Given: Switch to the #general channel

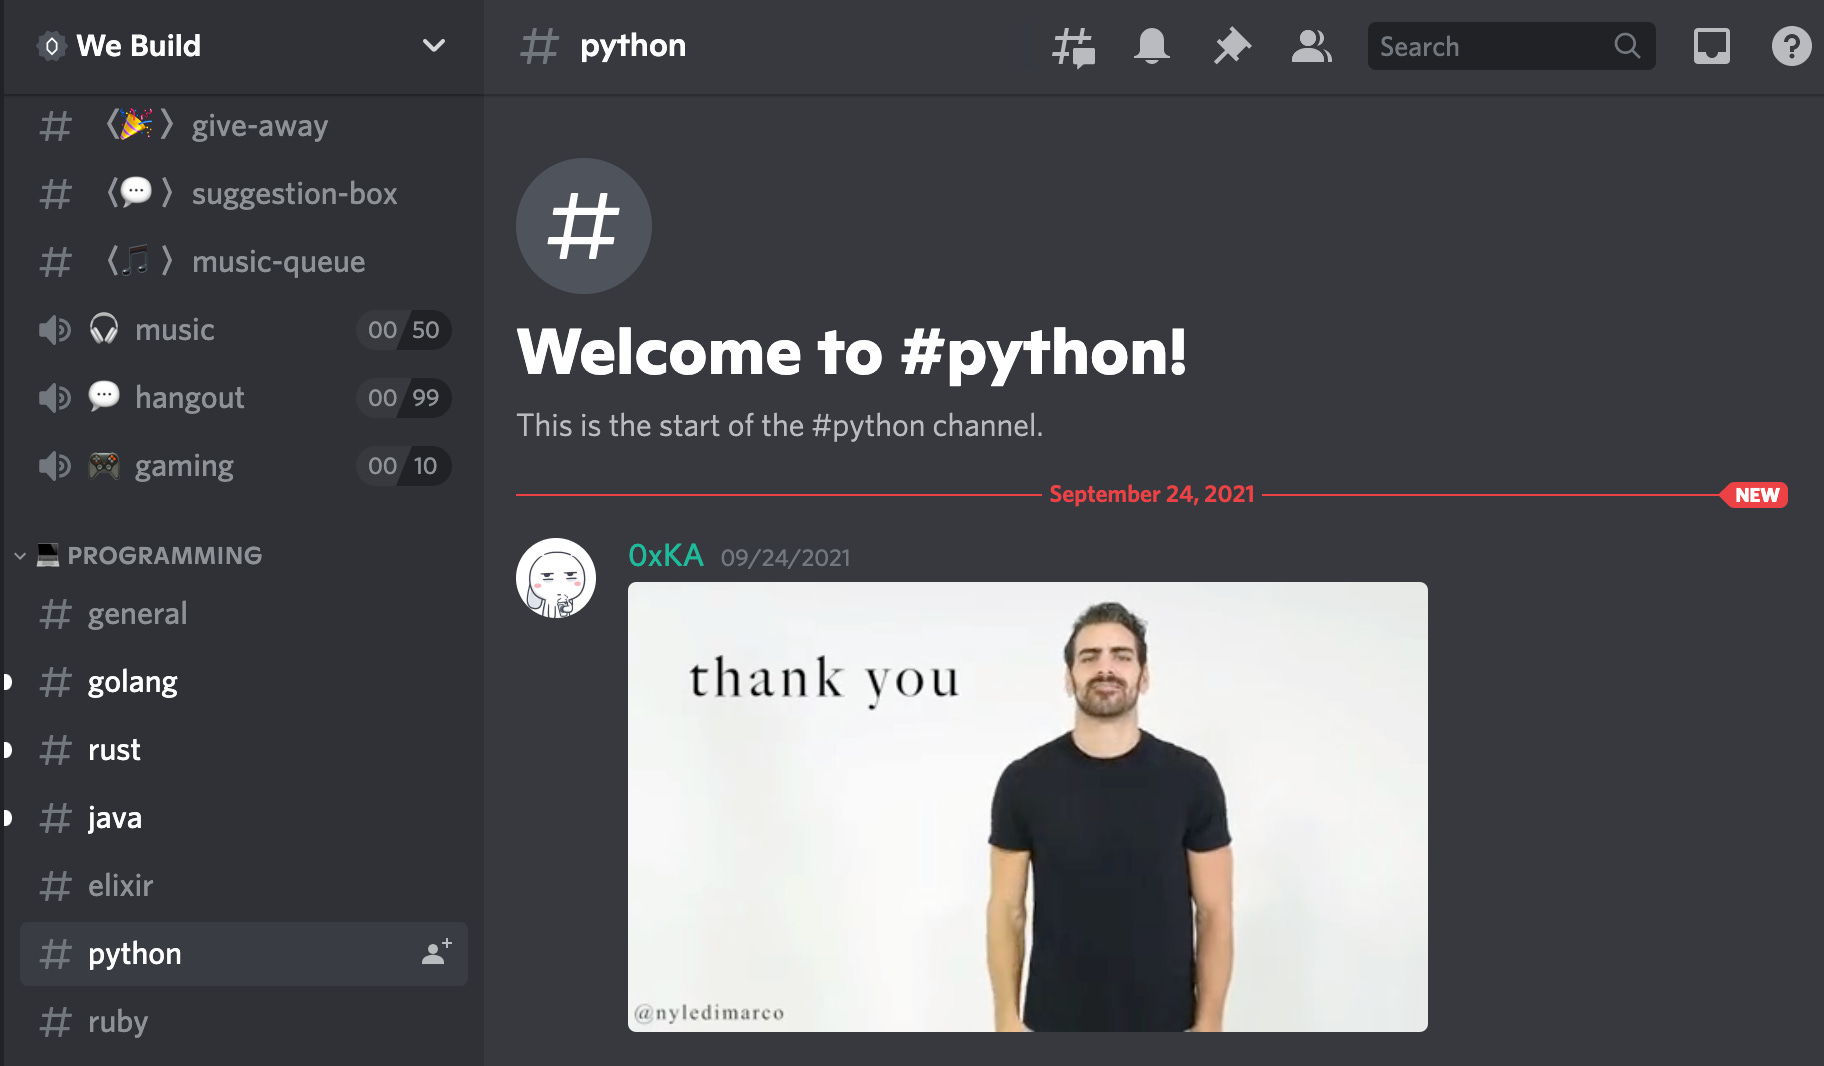Looking at the screenshot, I should (137, 613).
